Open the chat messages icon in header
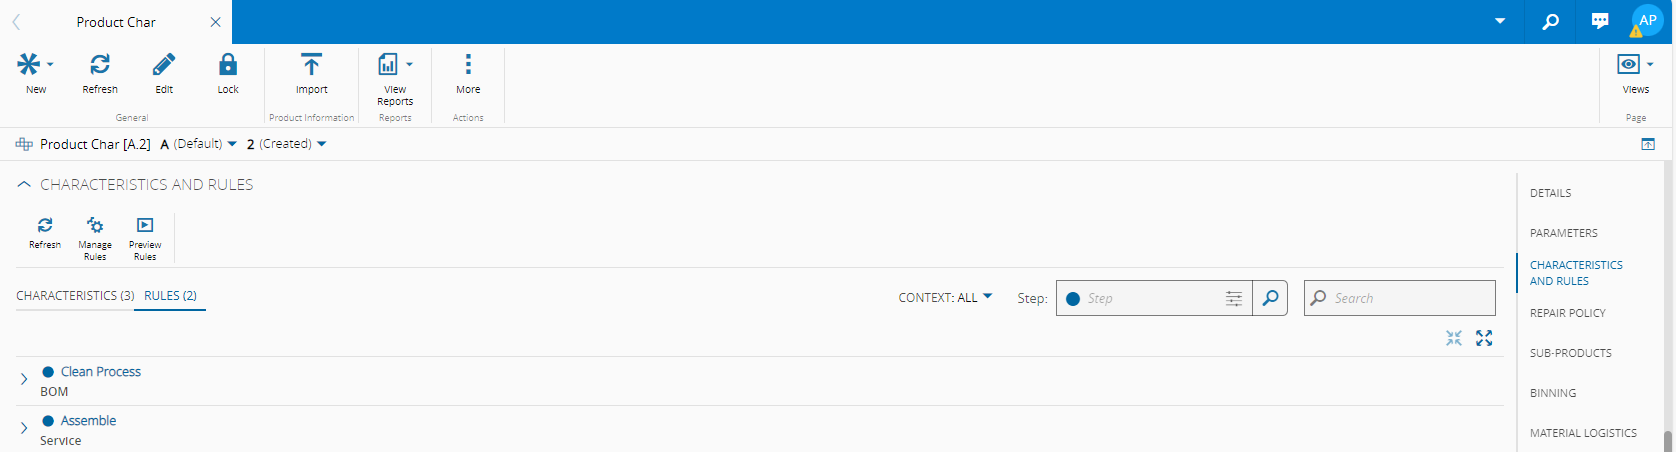1676x452 pixels. tap(1600, 21)
